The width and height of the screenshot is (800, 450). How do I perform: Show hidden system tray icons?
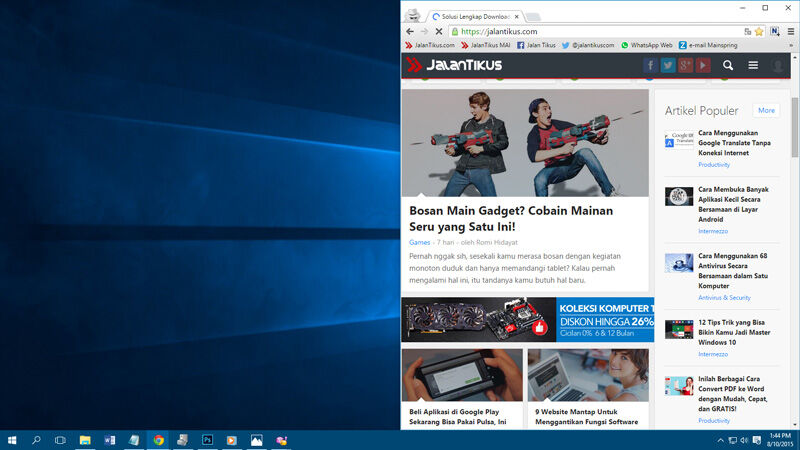(720, 440)
